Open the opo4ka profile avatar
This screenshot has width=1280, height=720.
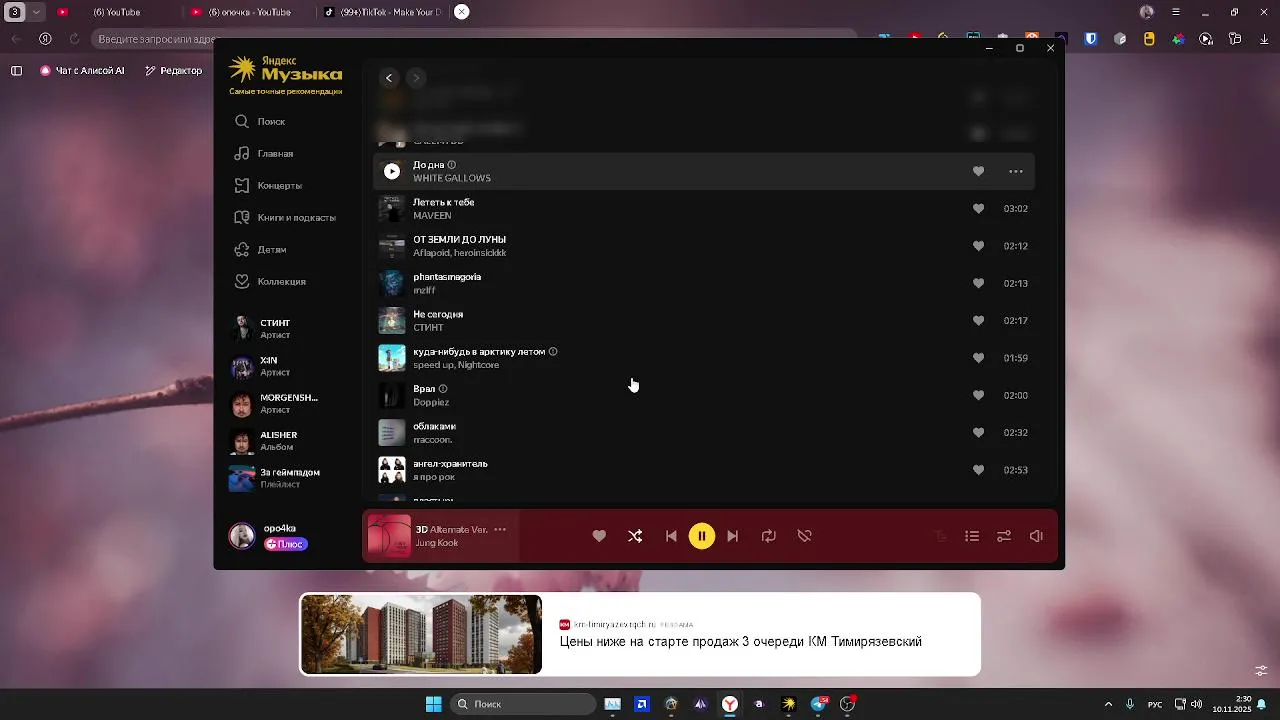[242, 536]
